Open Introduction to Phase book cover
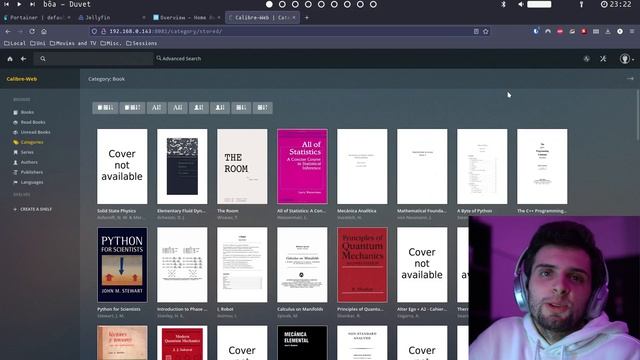 point(182,265)
